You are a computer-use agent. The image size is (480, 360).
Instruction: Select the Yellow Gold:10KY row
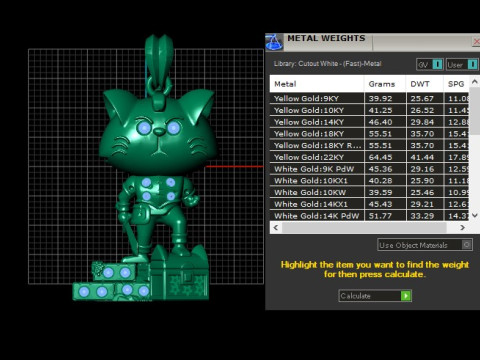[369, 110]
